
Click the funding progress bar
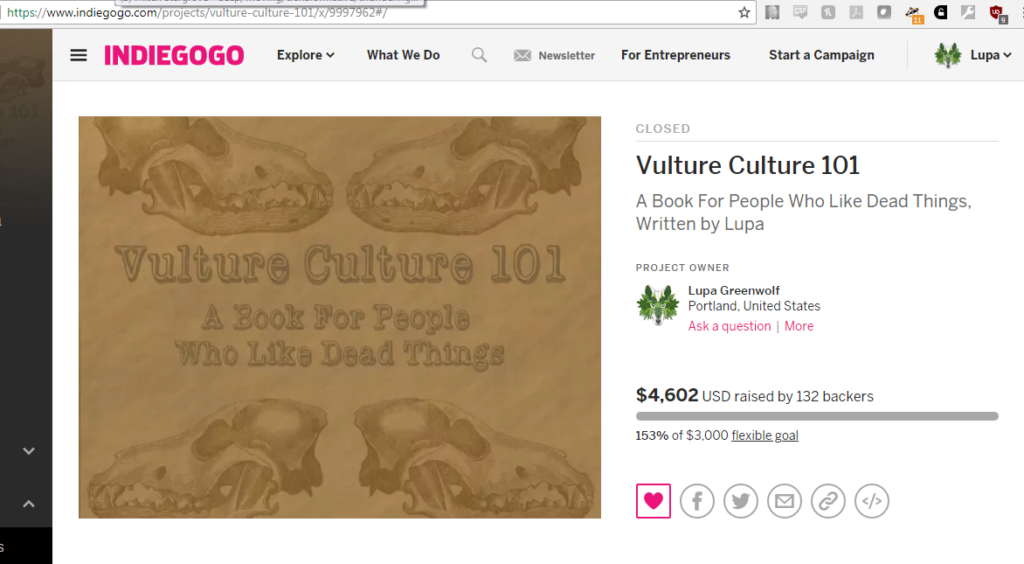(817, 416)
